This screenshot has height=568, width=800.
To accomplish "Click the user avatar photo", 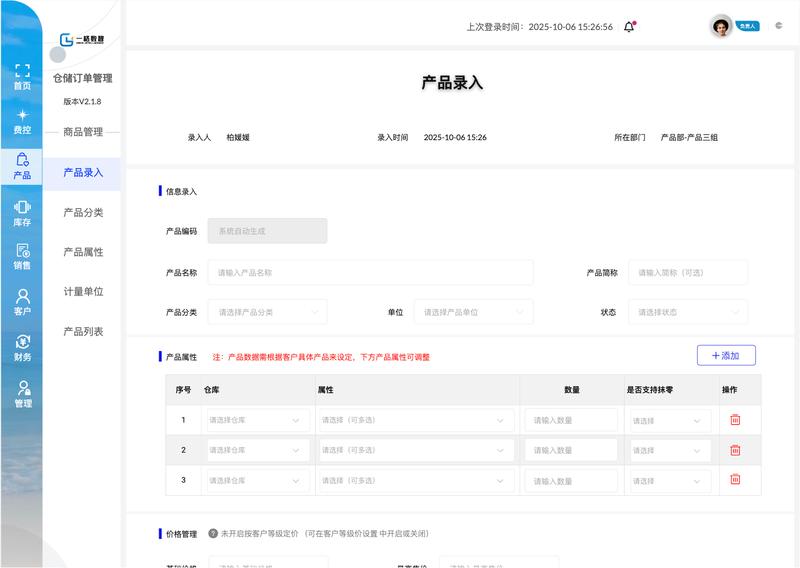I will [x=721, y=26].
